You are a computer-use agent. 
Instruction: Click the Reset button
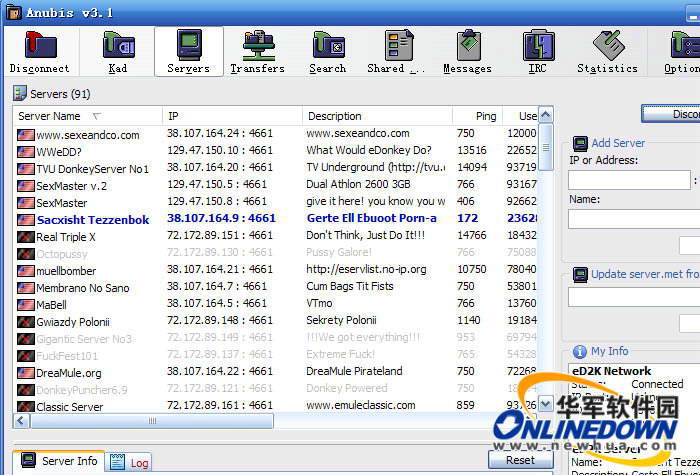[521, 460]
